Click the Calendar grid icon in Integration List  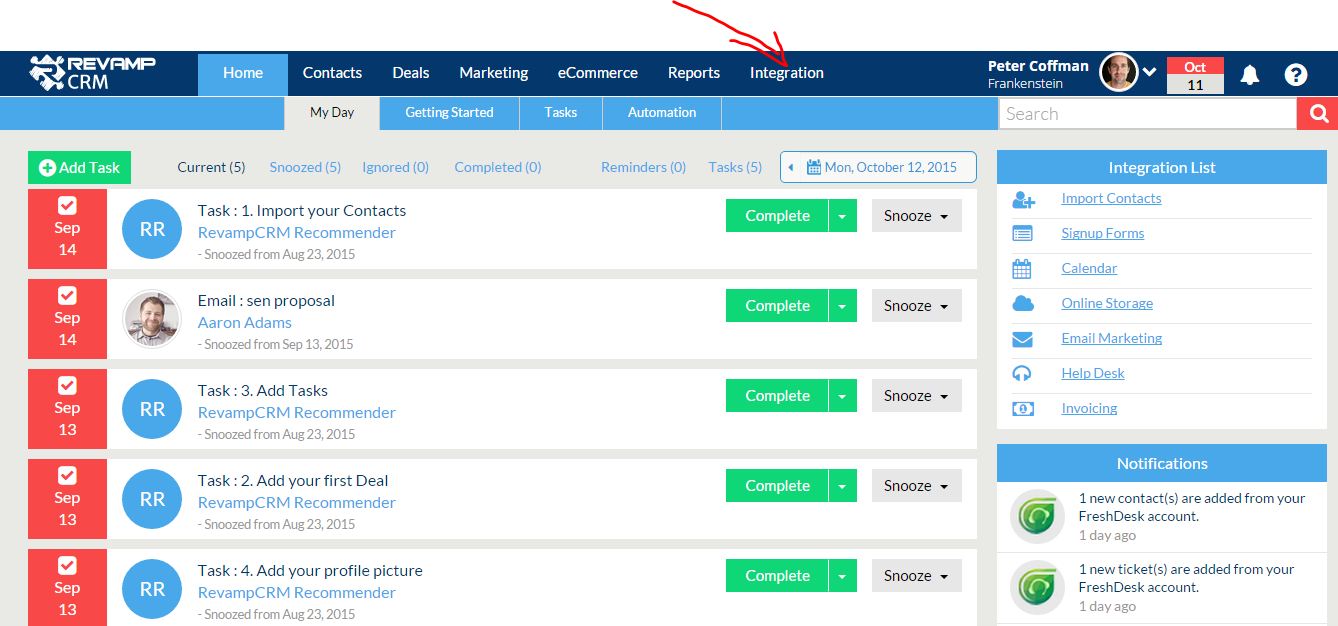click(x=1021, y=268)
